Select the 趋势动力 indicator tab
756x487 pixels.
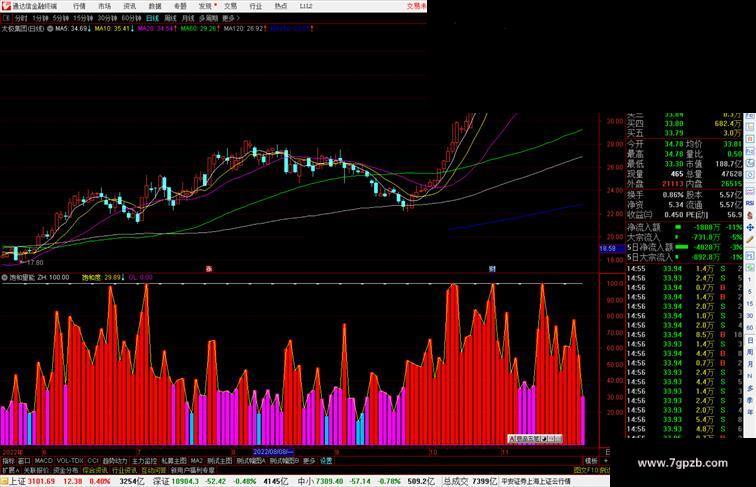coord(115,461)
